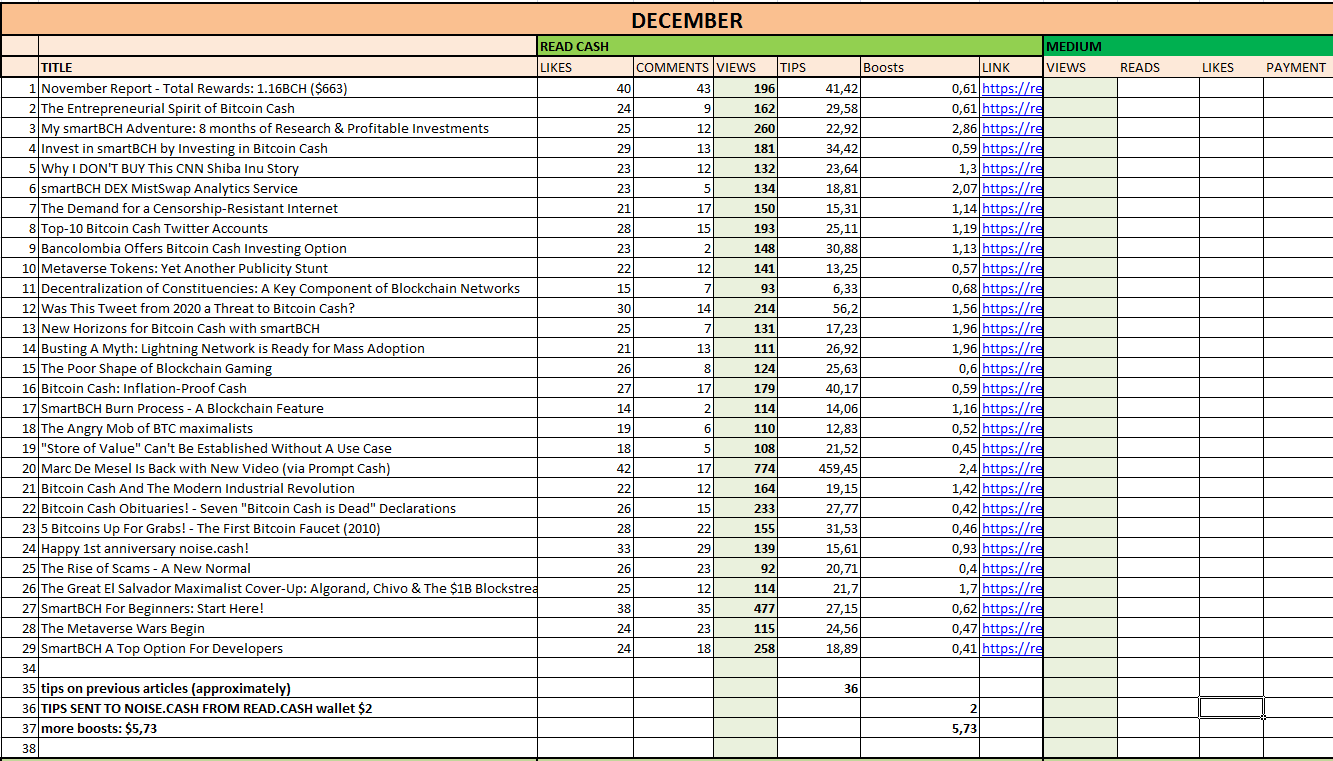Screen dimensions: 1333x761
Task: Select comments value 29 in Happy 1st anniversary row
Action: [673, 548]
